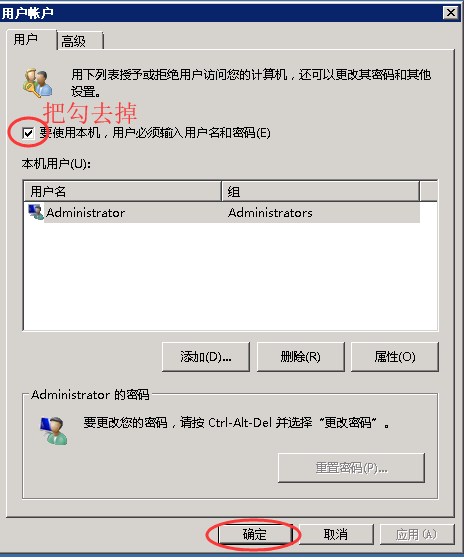Click the 应用(A) button
Image resolution: width=464 pixels, height=557 pixels.
(417, 534)
